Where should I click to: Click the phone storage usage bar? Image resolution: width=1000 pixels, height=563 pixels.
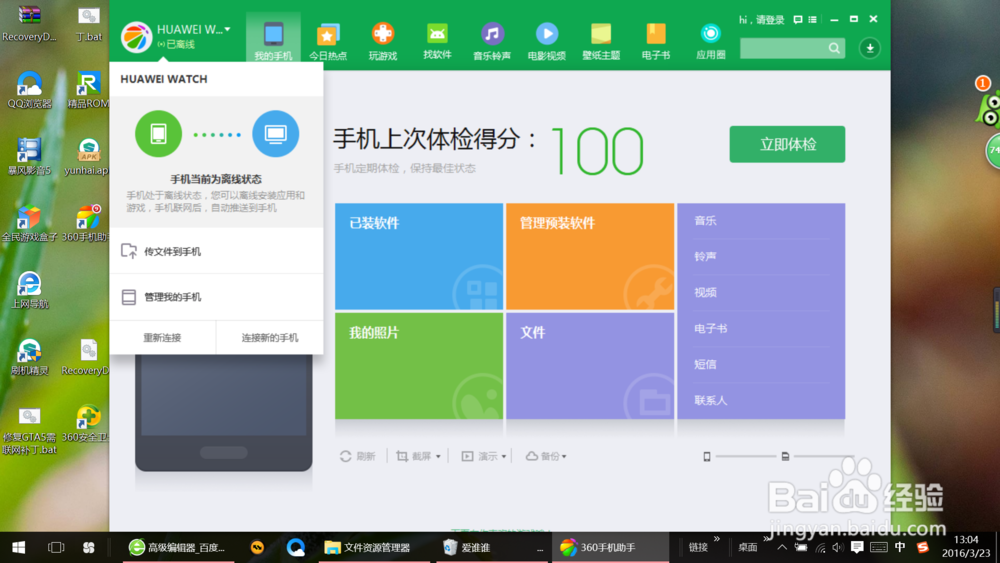pyautogui.click(x=745, y=456)
